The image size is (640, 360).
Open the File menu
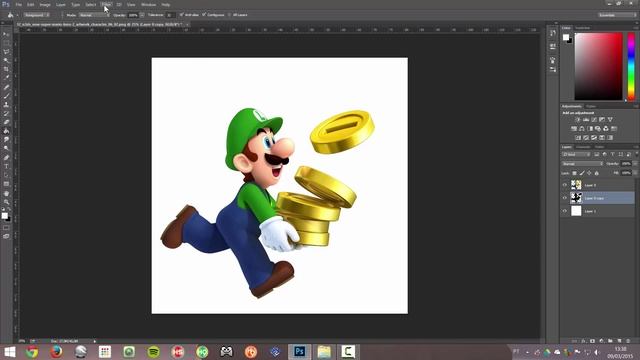[18, 4]
